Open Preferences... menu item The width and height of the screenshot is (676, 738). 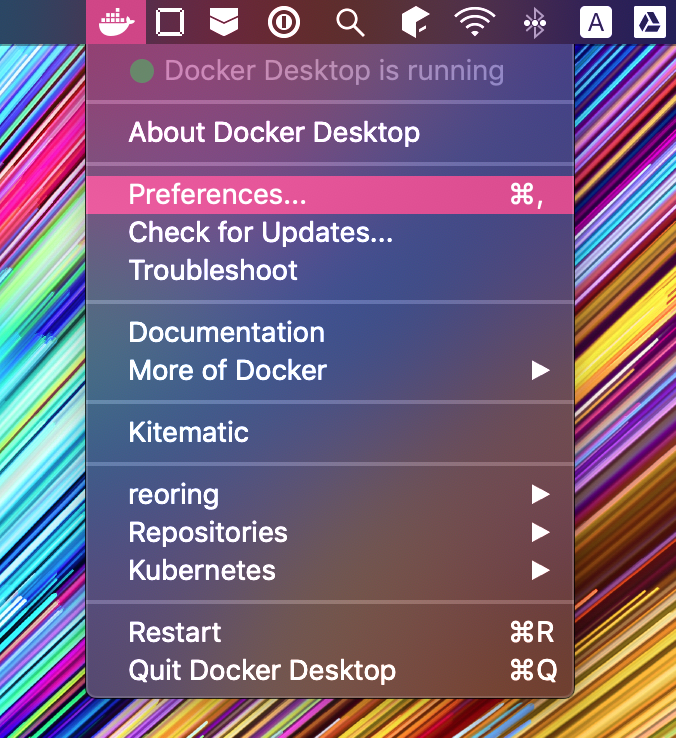330,195
